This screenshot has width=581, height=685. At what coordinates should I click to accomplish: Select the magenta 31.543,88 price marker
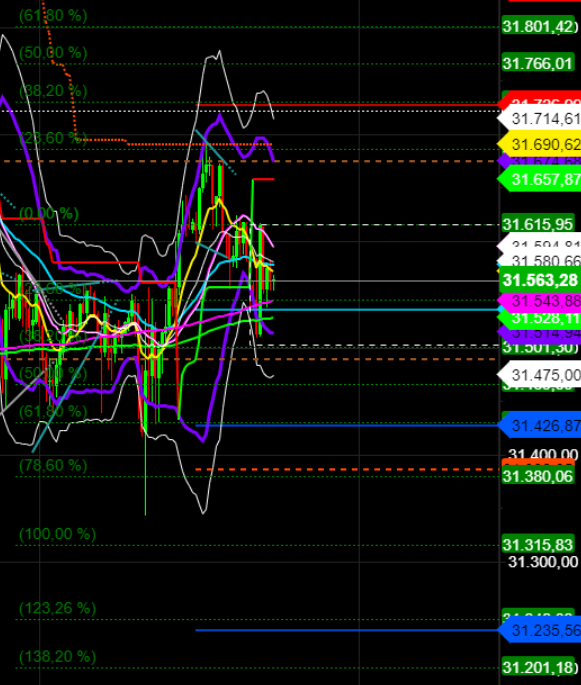(x=541, y=301)
